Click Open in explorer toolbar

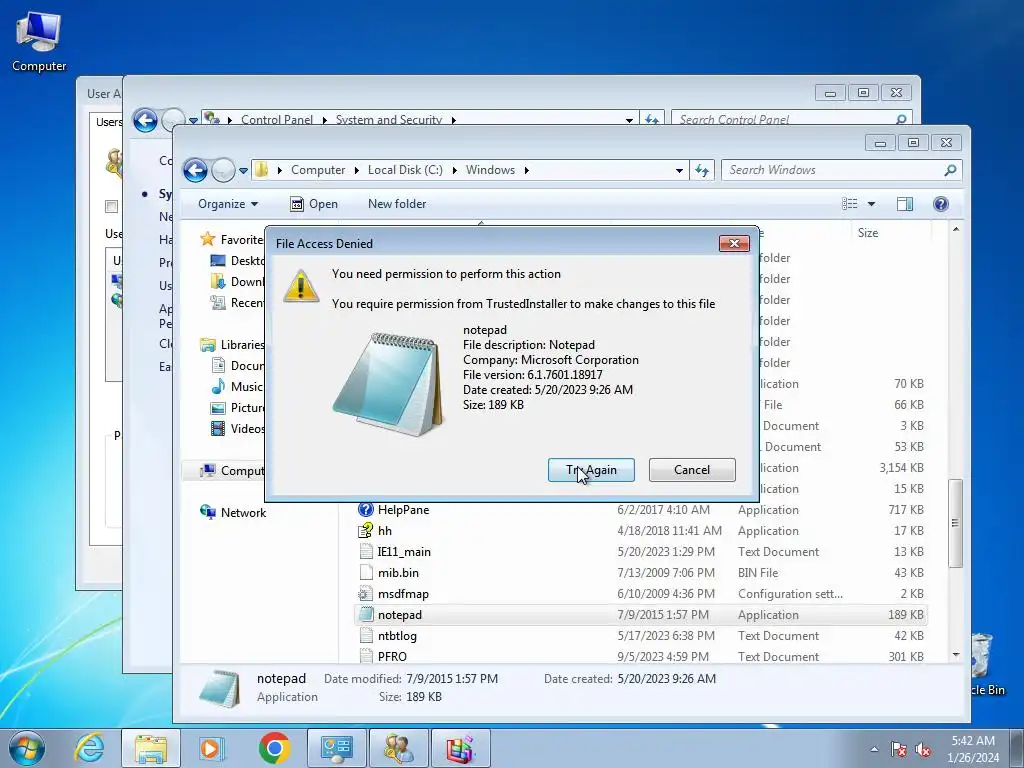314,204
